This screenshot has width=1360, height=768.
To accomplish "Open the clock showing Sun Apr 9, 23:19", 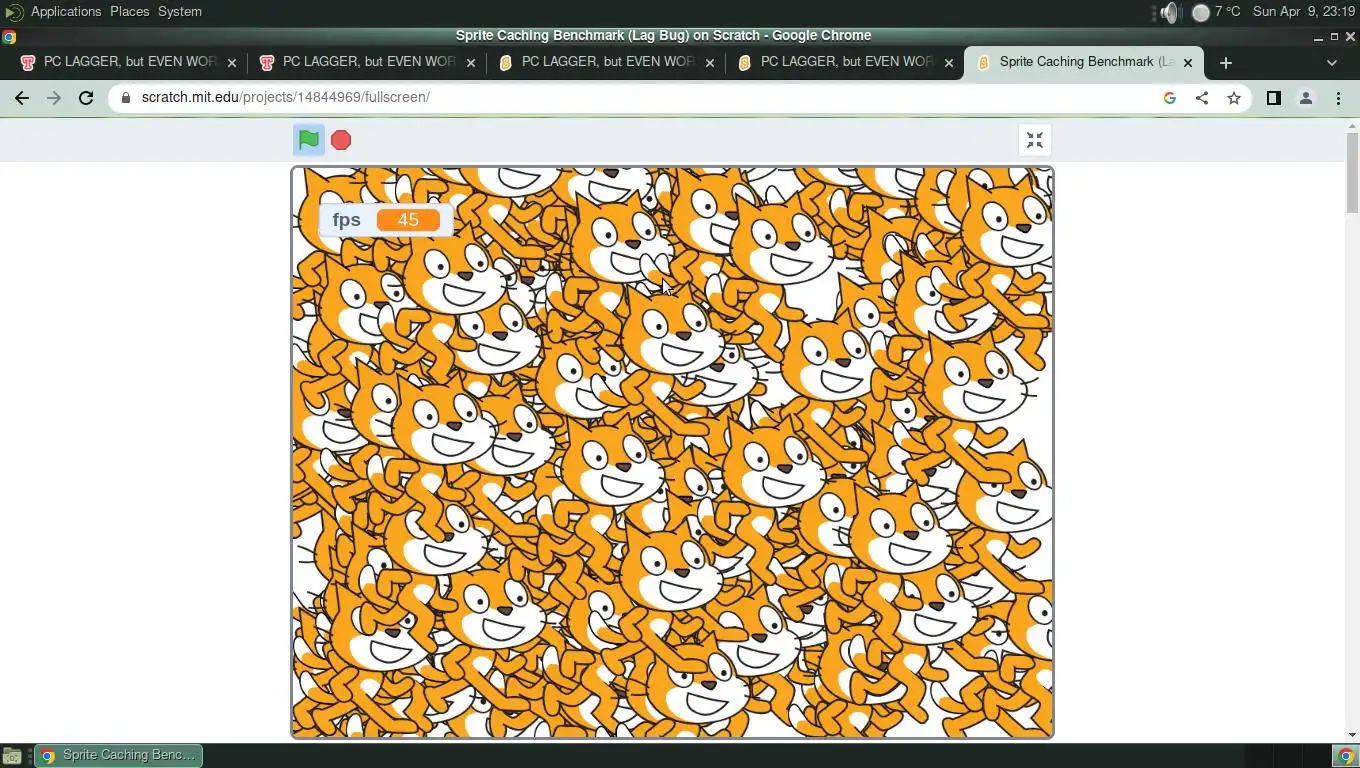I will (x=1303, y=12).
